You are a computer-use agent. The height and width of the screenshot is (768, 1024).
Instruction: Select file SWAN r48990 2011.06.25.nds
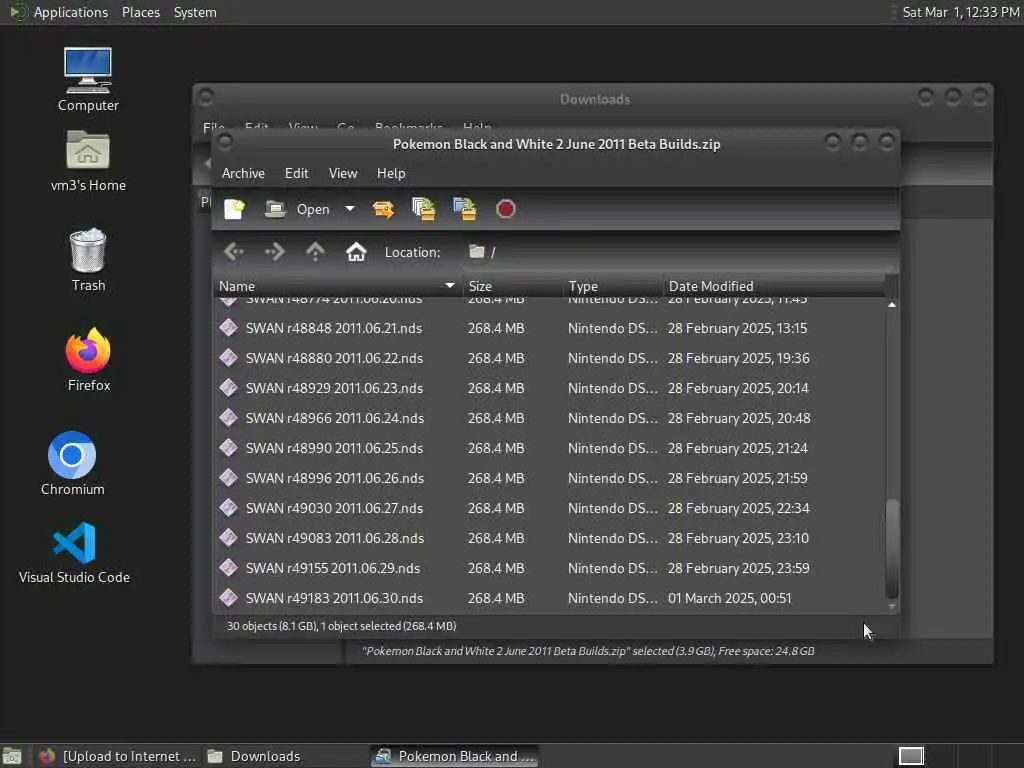tap(549, 448)
